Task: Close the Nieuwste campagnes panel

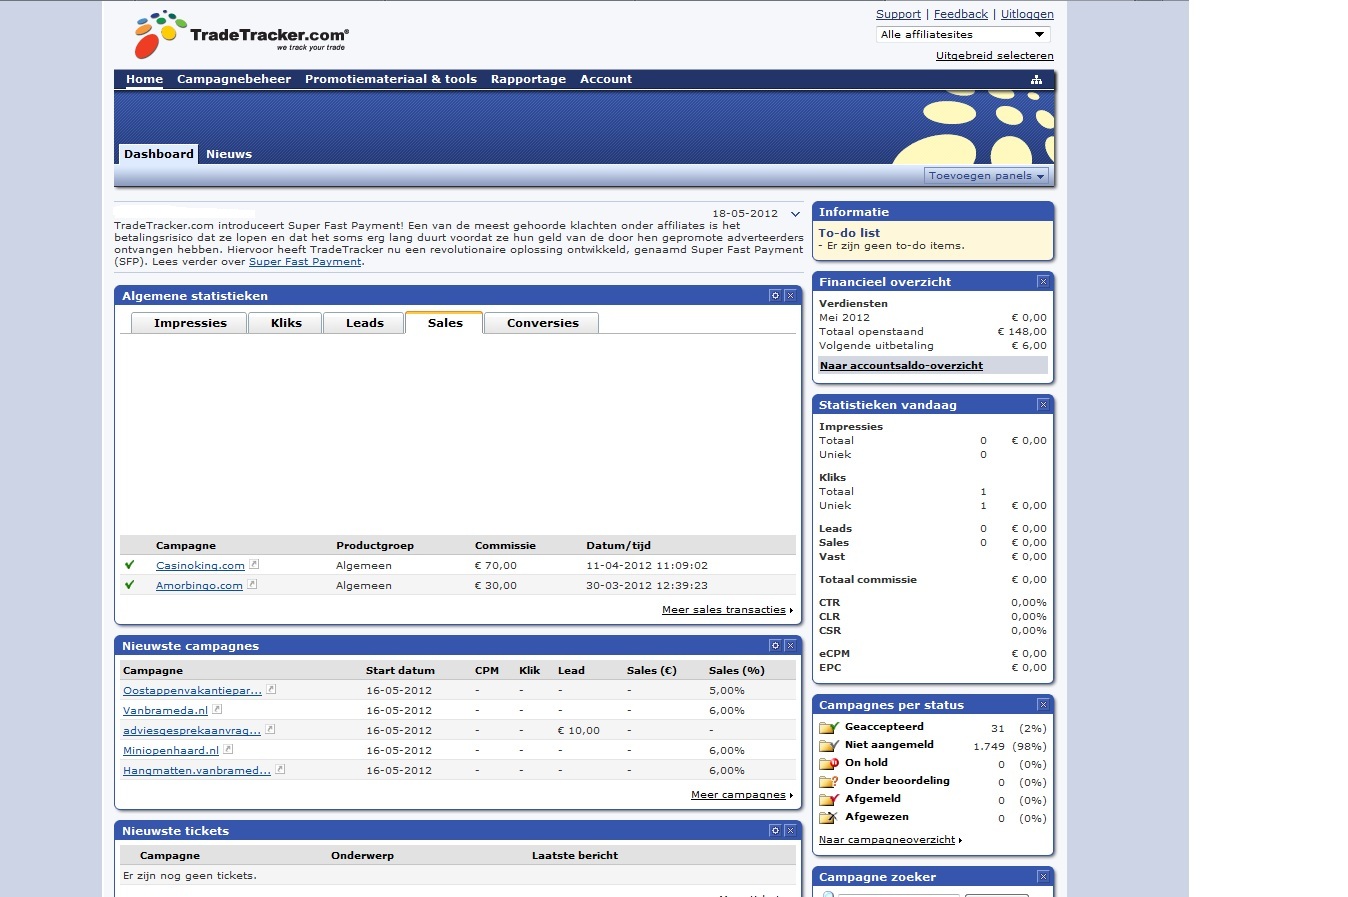Action: click(x=790, y=646)
